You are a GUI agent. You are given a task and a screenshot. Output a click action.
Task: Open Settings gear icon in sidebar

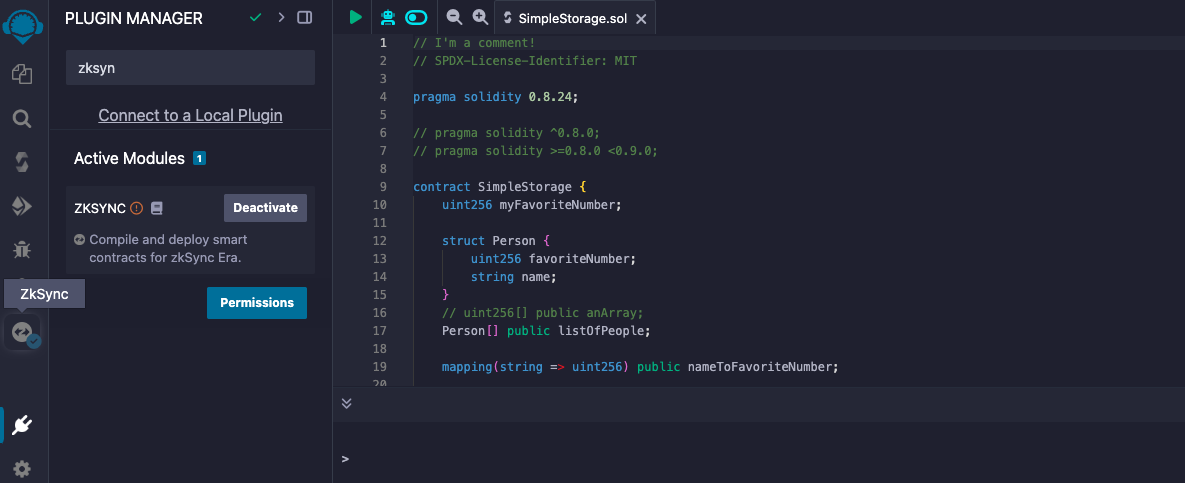pos(21,469)
